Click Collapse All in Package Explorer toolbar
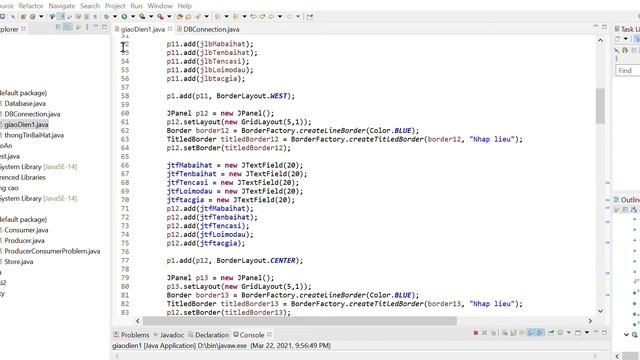640x360 pixels. coord(58,27)
